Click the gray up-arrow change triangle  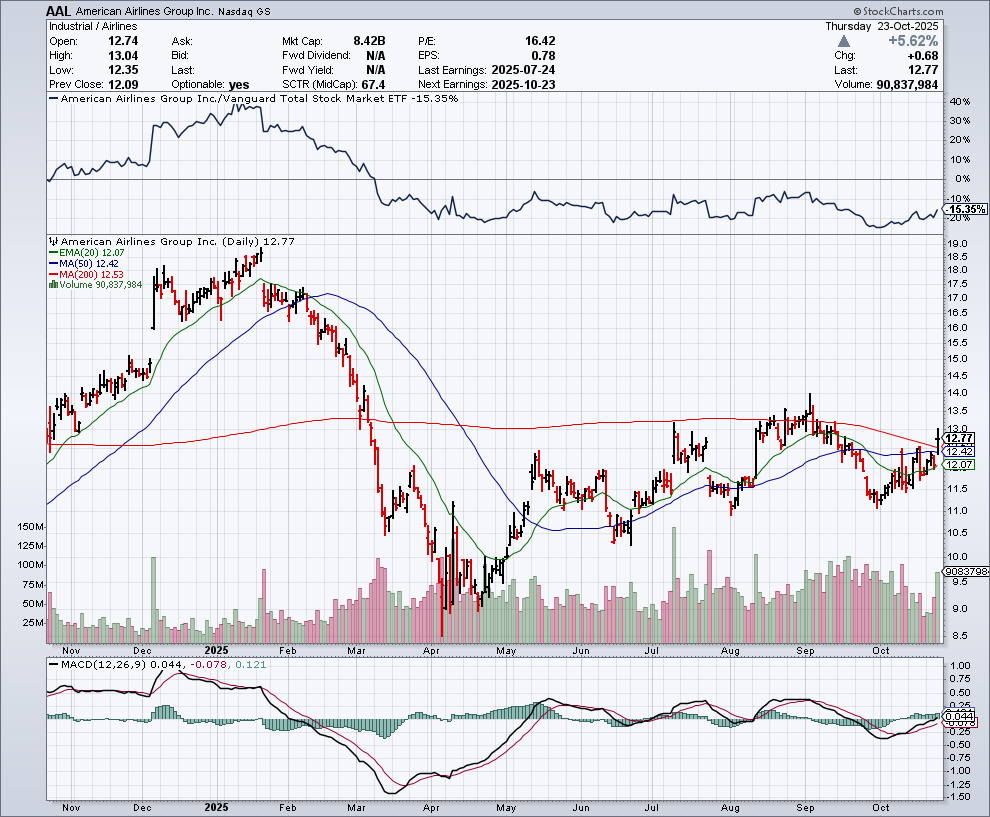(x=844, y=41)
